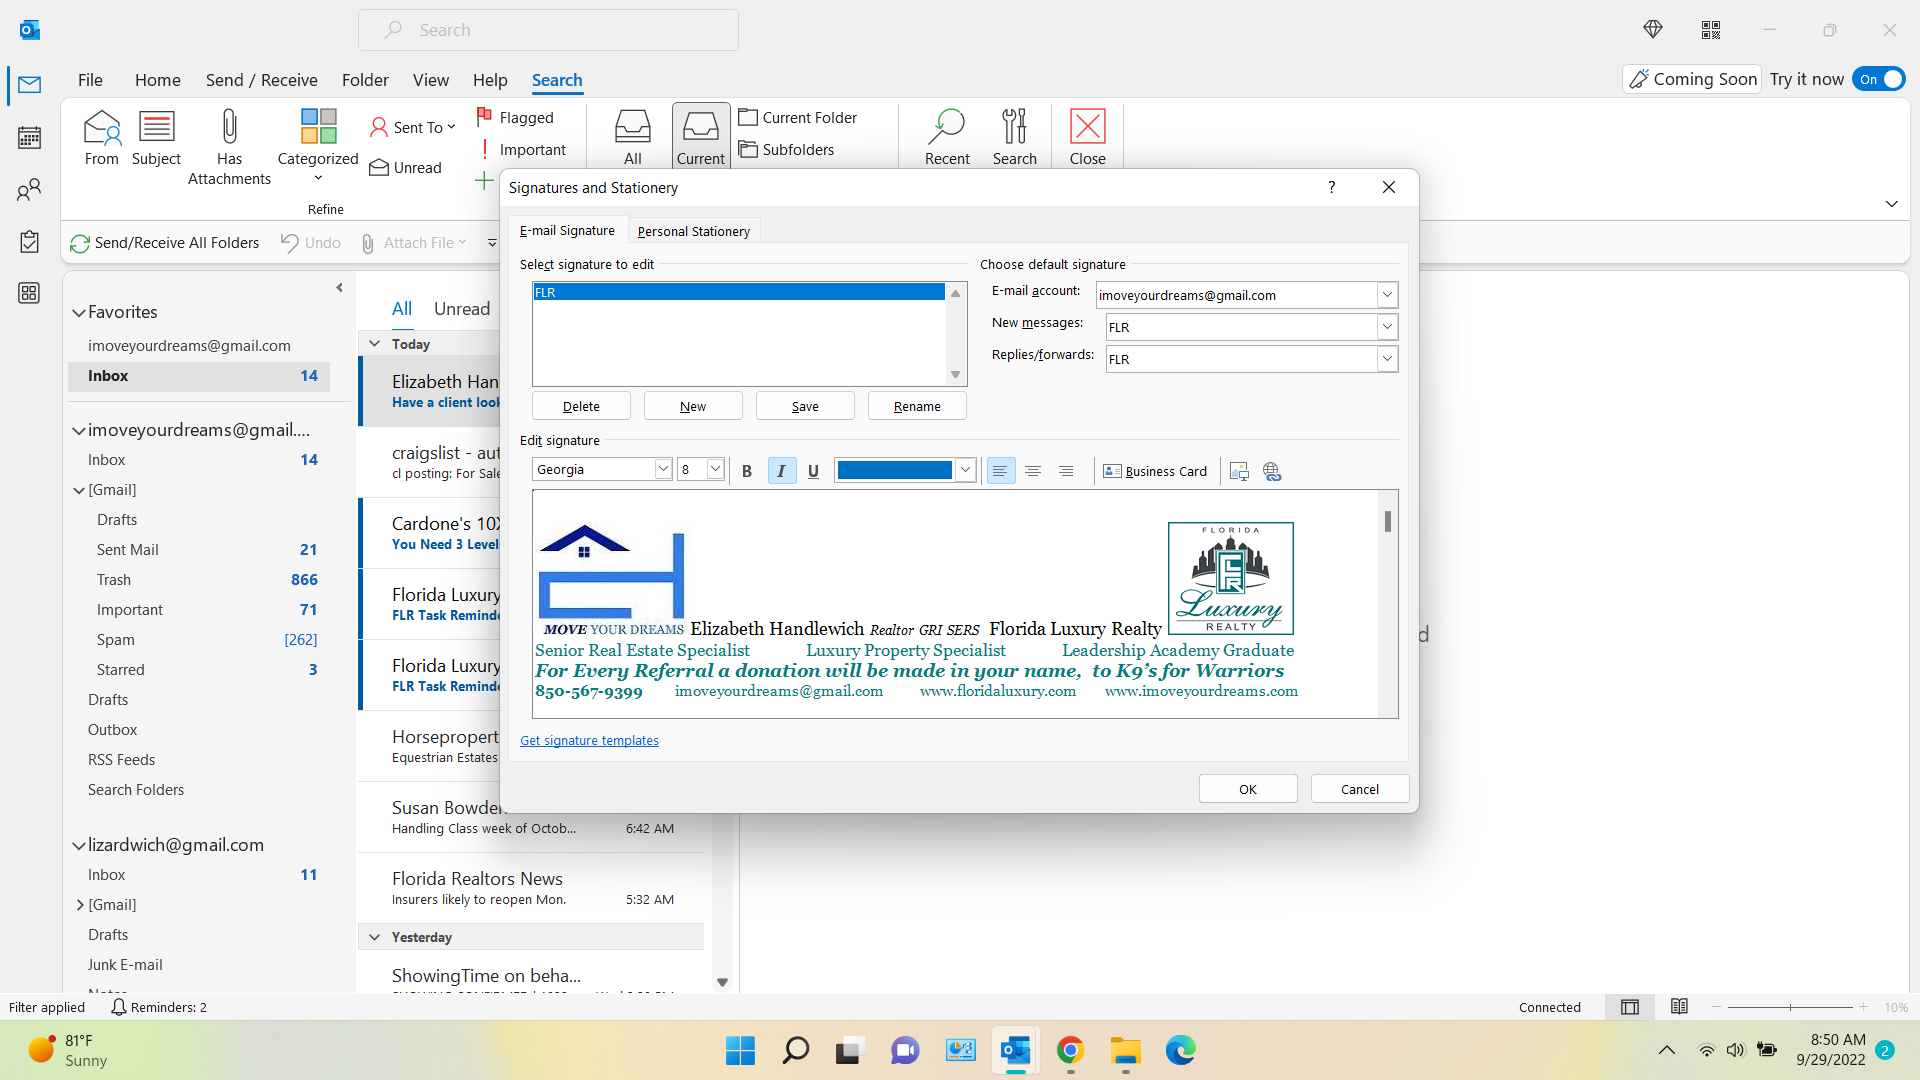Image resolution: width=1920 pixels, height=1080 pixels.
Task: Search All mailboxes scope
Action: pyautogui.click(x=633, y=138)
